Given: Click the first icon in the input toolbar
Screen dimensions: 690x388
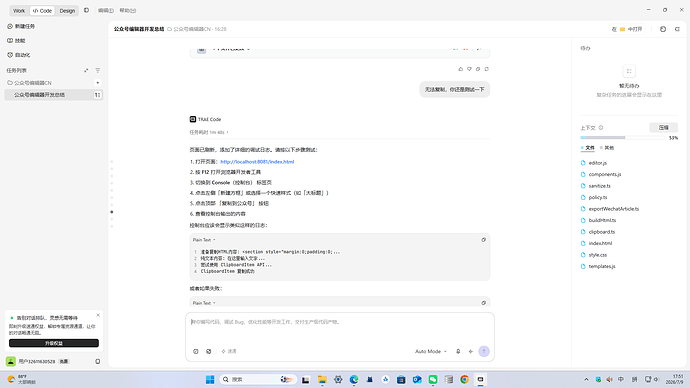Looking at the screenshot, I should tap(196, 351).
